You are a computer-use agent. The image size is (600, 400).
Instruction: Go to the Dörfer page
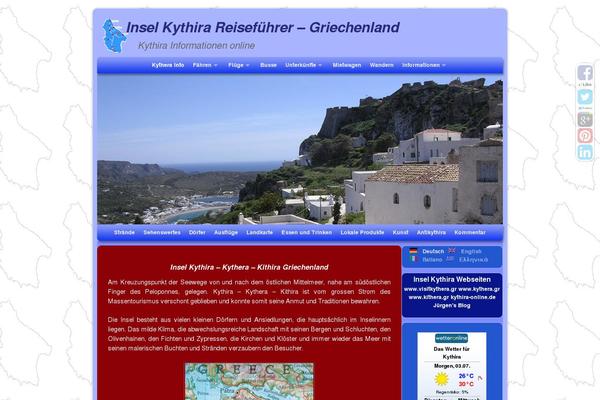click(x=197, y=232)
